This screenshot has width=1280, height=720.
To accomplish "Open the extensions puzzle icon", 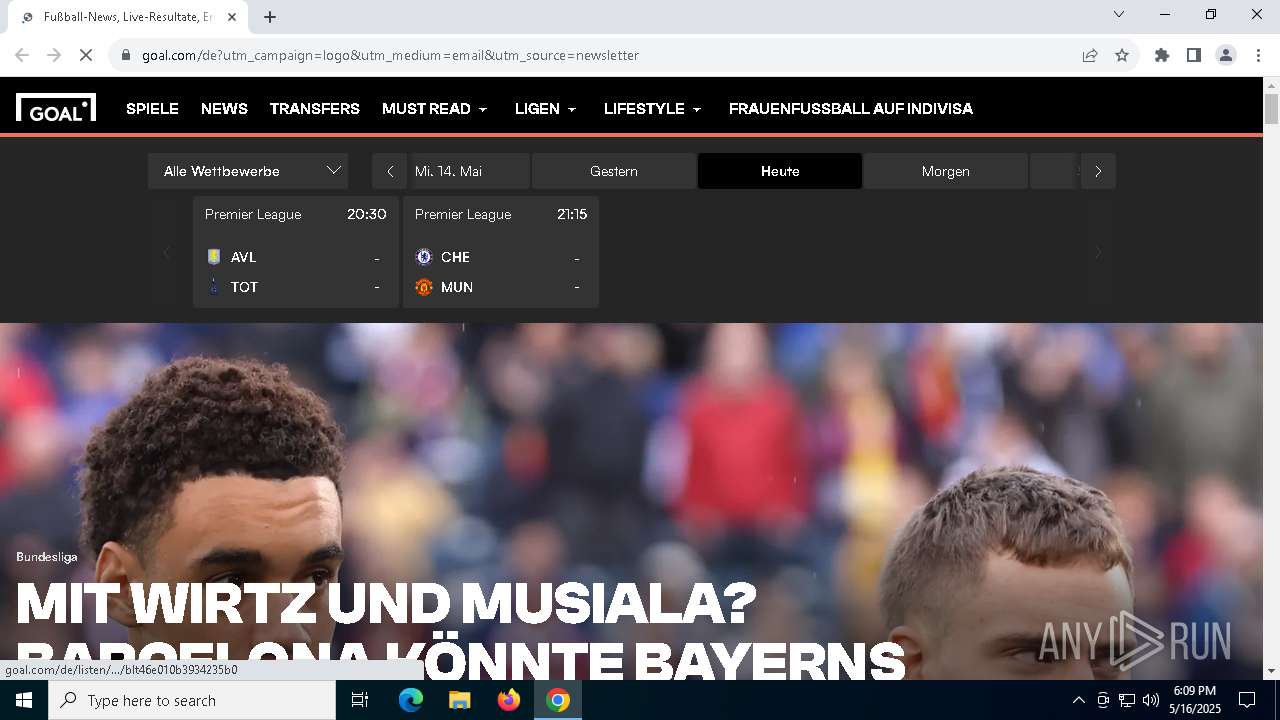I will coord(1162,55).
